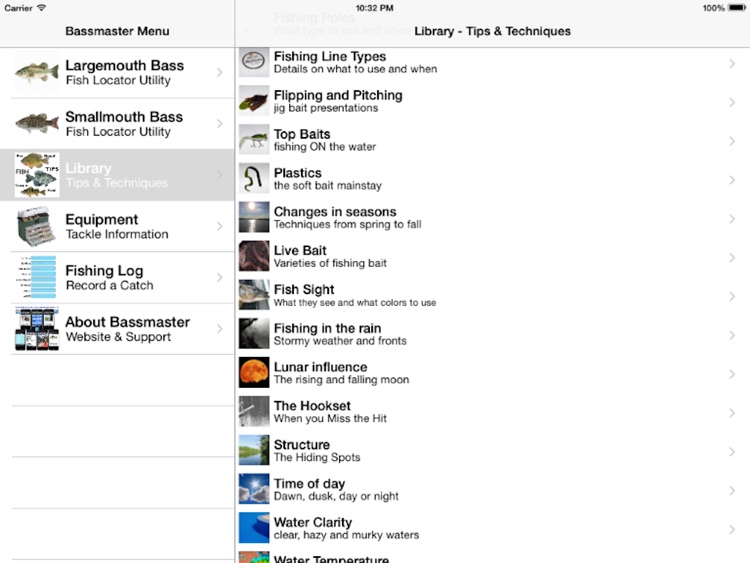Tap the Time of day sky icon
Screen dimensions: 750x563
254,489
